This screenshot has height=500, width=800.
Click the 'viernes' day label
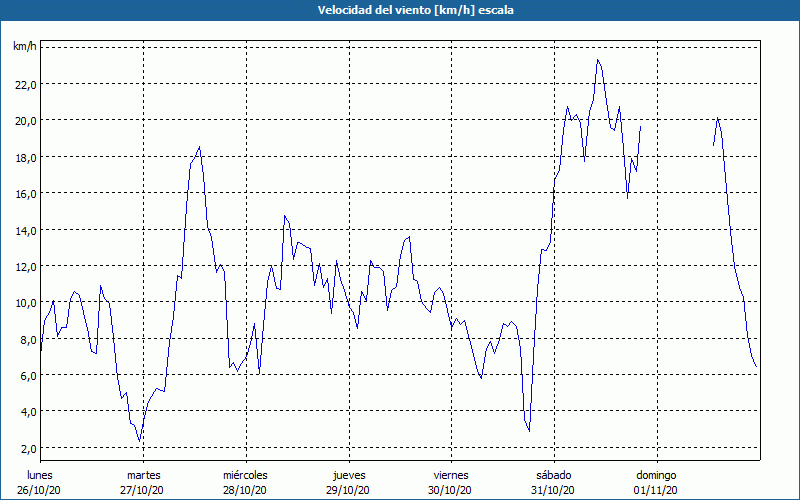click(x=451, y=475)
